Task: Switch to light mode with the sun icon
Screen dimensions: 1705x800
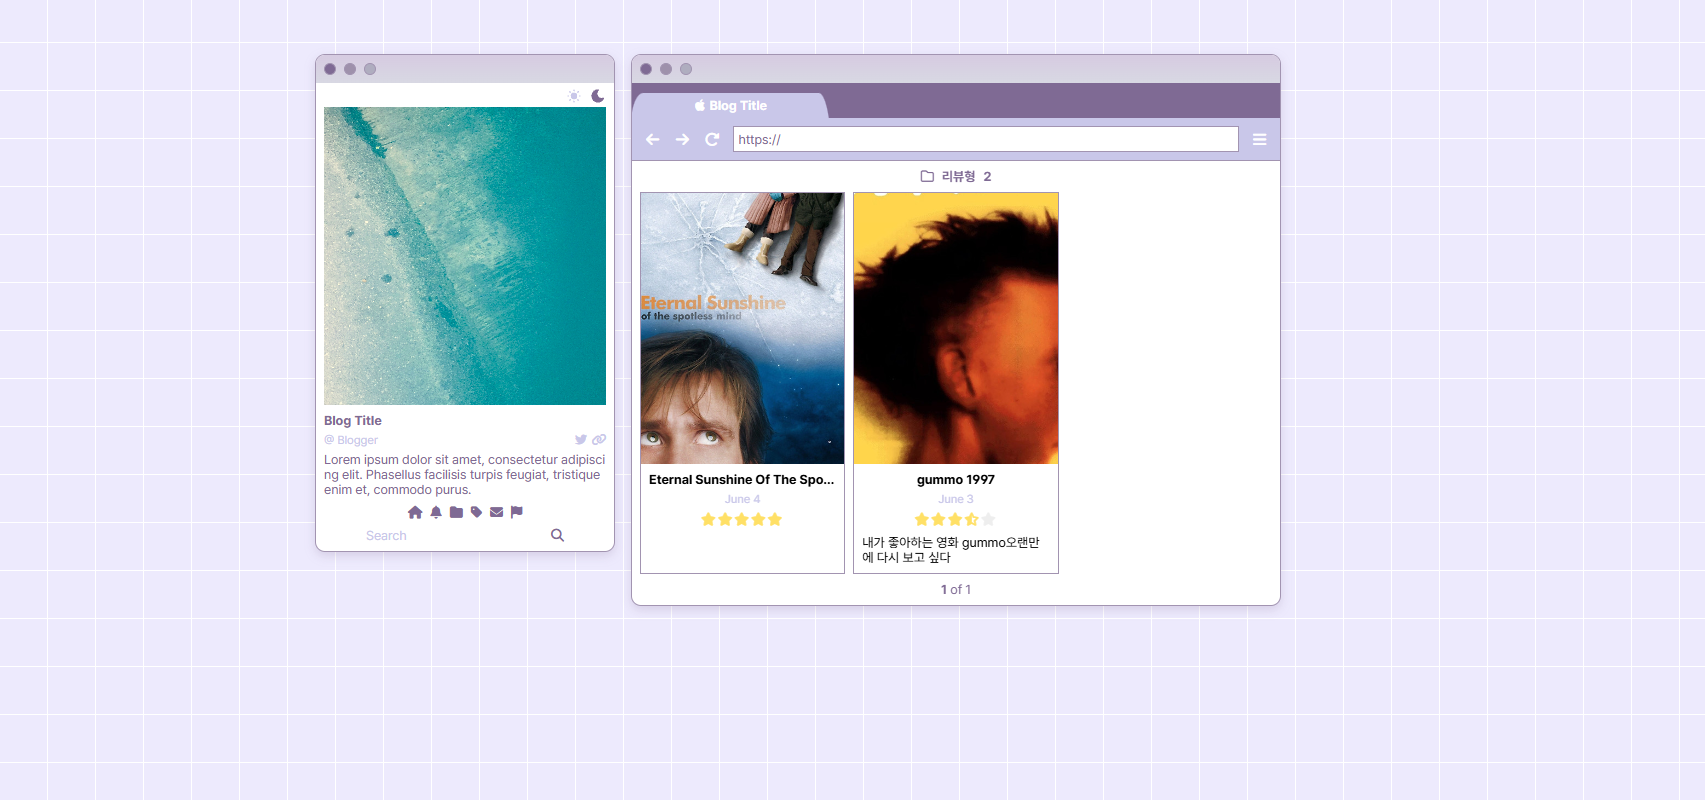Action: (x=574, y=96)
